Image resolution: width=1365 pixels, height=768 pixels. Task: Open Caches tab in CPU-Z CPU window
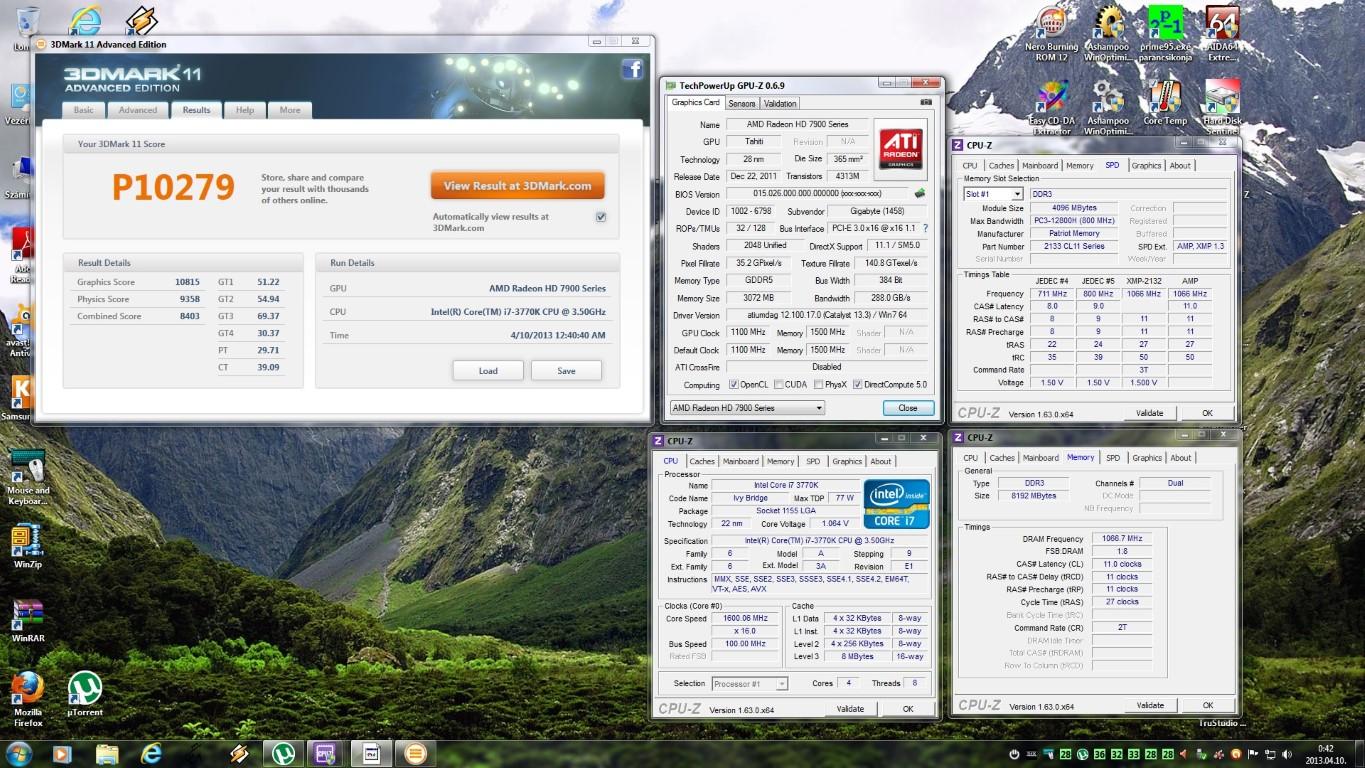(x=703, y=462)
